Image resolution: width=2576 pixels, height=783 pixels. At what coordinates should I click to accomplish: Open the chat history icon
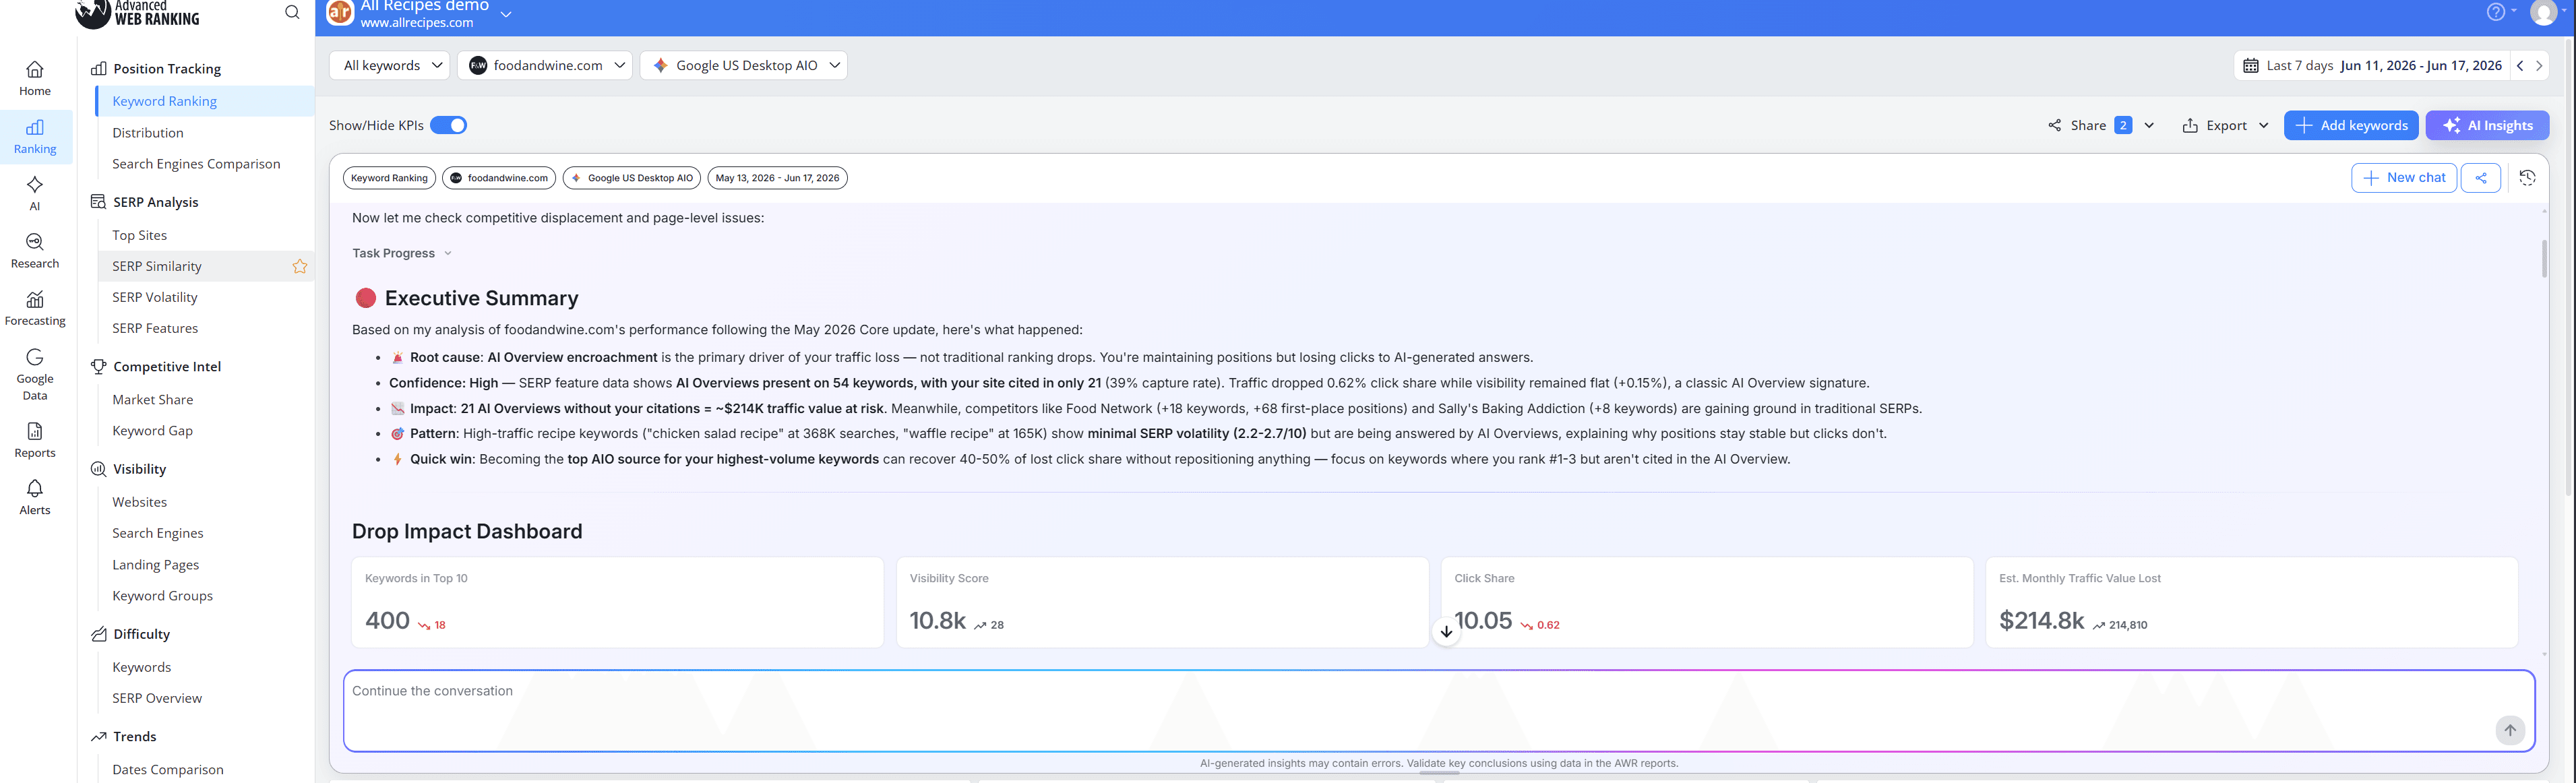[2527, 178]
